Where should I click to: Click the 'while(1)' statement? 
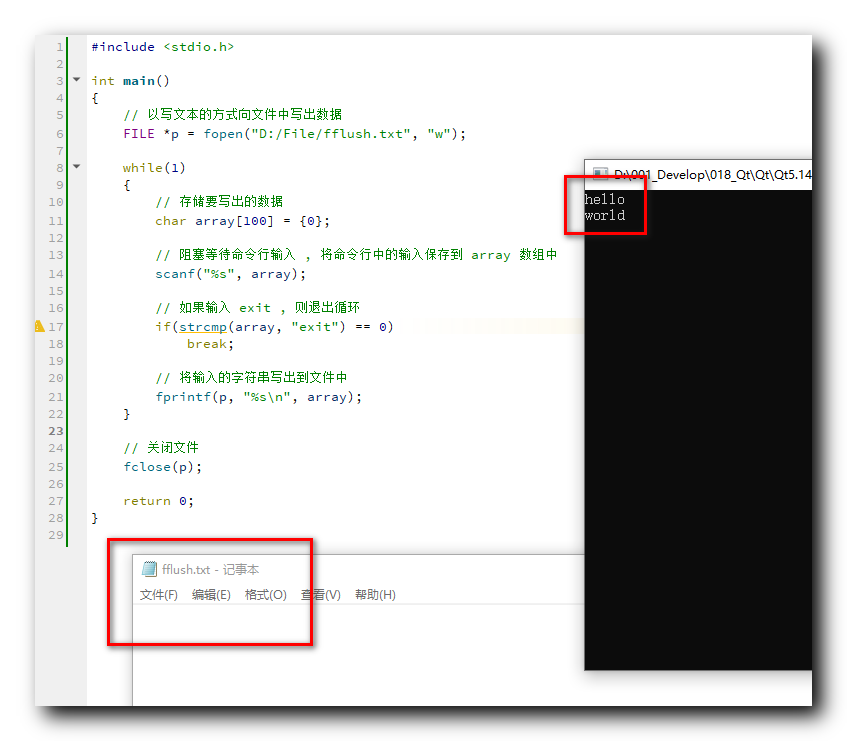[x=154, y=168]
